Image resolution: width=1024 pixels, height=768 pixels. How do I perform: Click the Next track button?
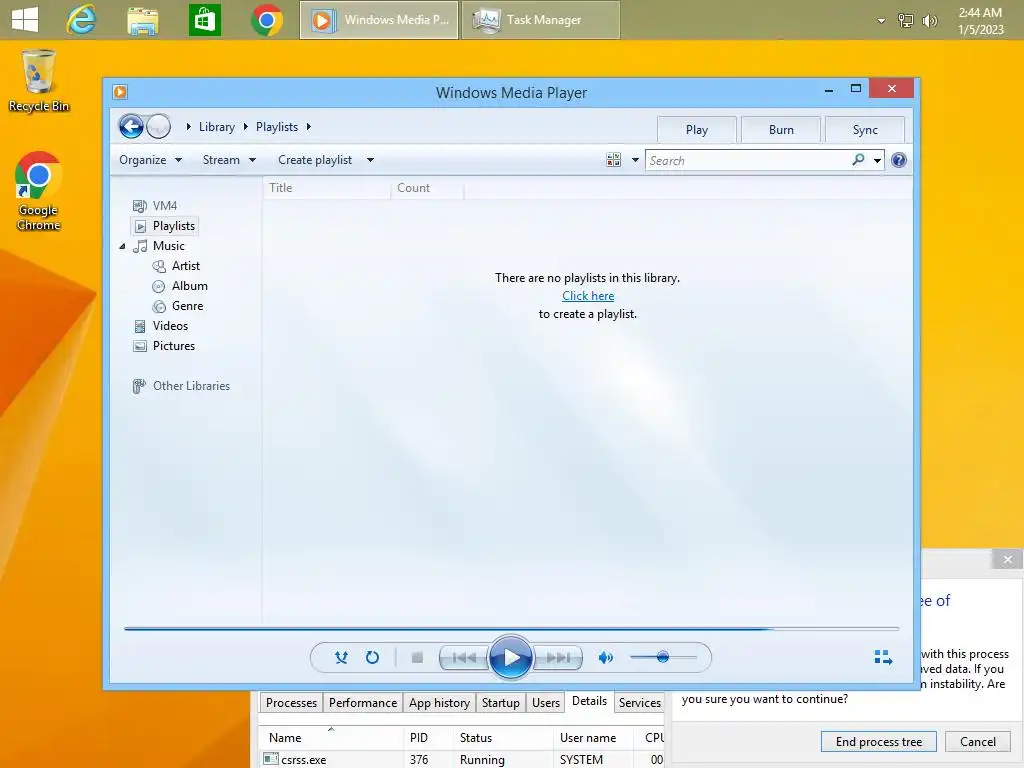tap(558, 657)
